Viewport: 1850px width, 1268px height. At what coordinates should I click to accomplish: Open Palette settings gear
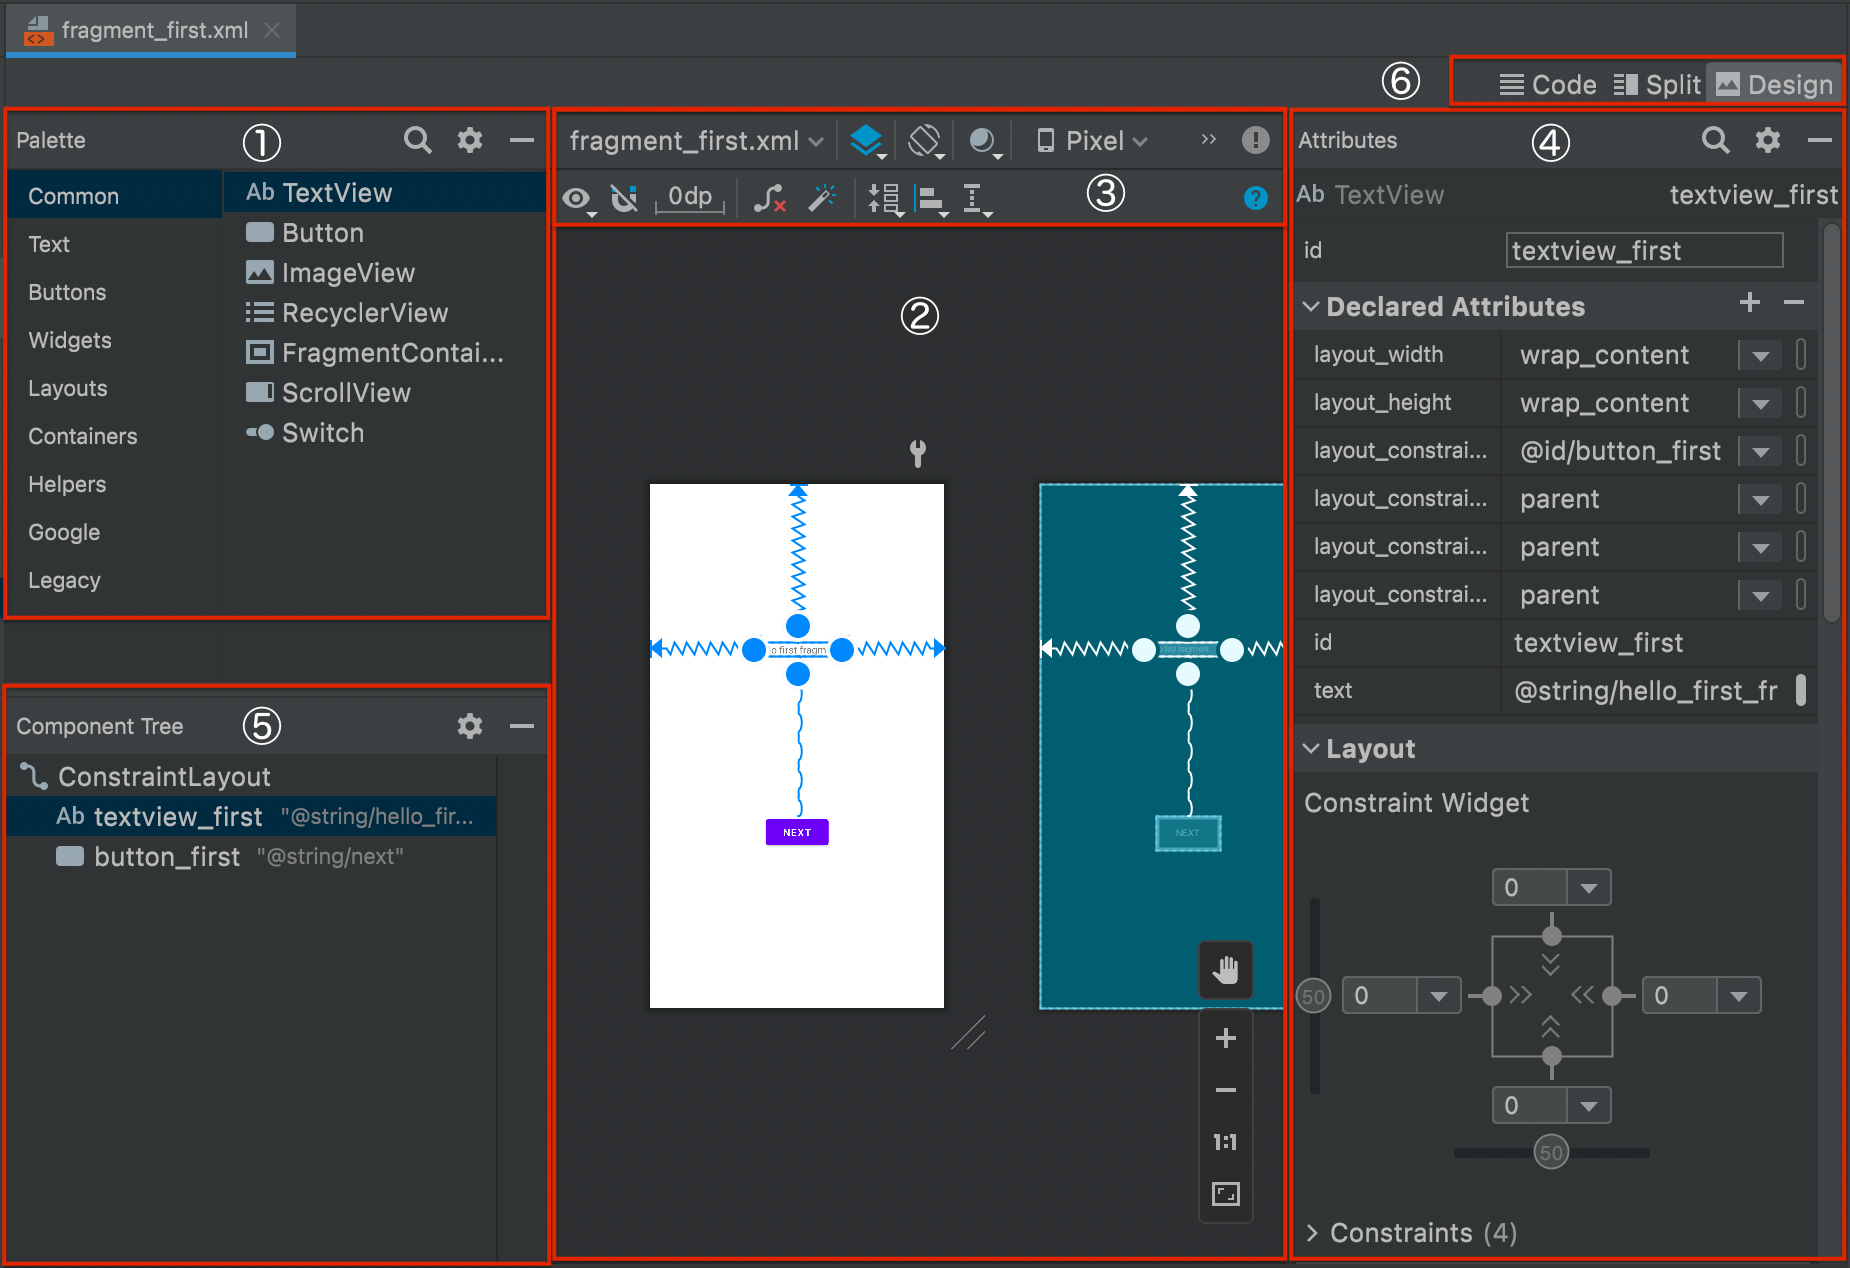coord(470,140)
